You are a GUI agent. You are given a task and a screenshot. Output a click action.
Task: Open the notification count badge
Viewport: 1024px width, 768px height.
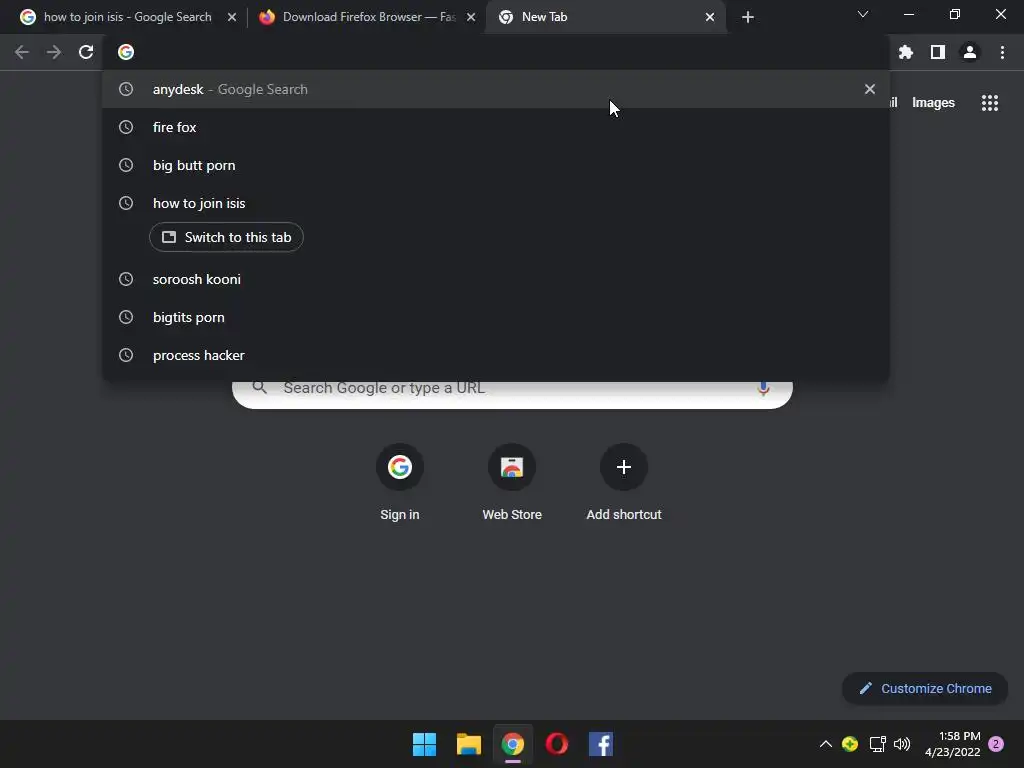click(x=997, y=744)
